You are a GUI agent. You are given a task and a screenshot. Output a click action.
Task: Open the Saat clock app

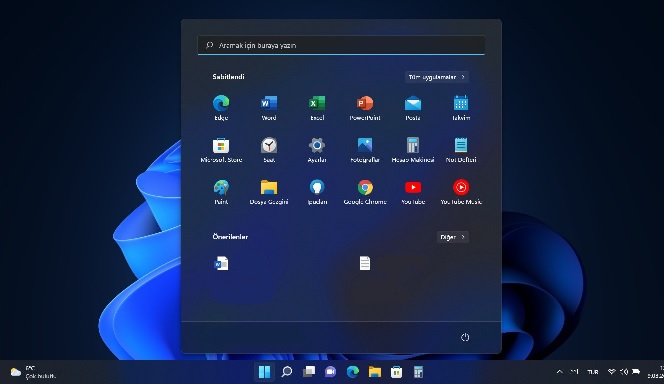pos(269,149)
